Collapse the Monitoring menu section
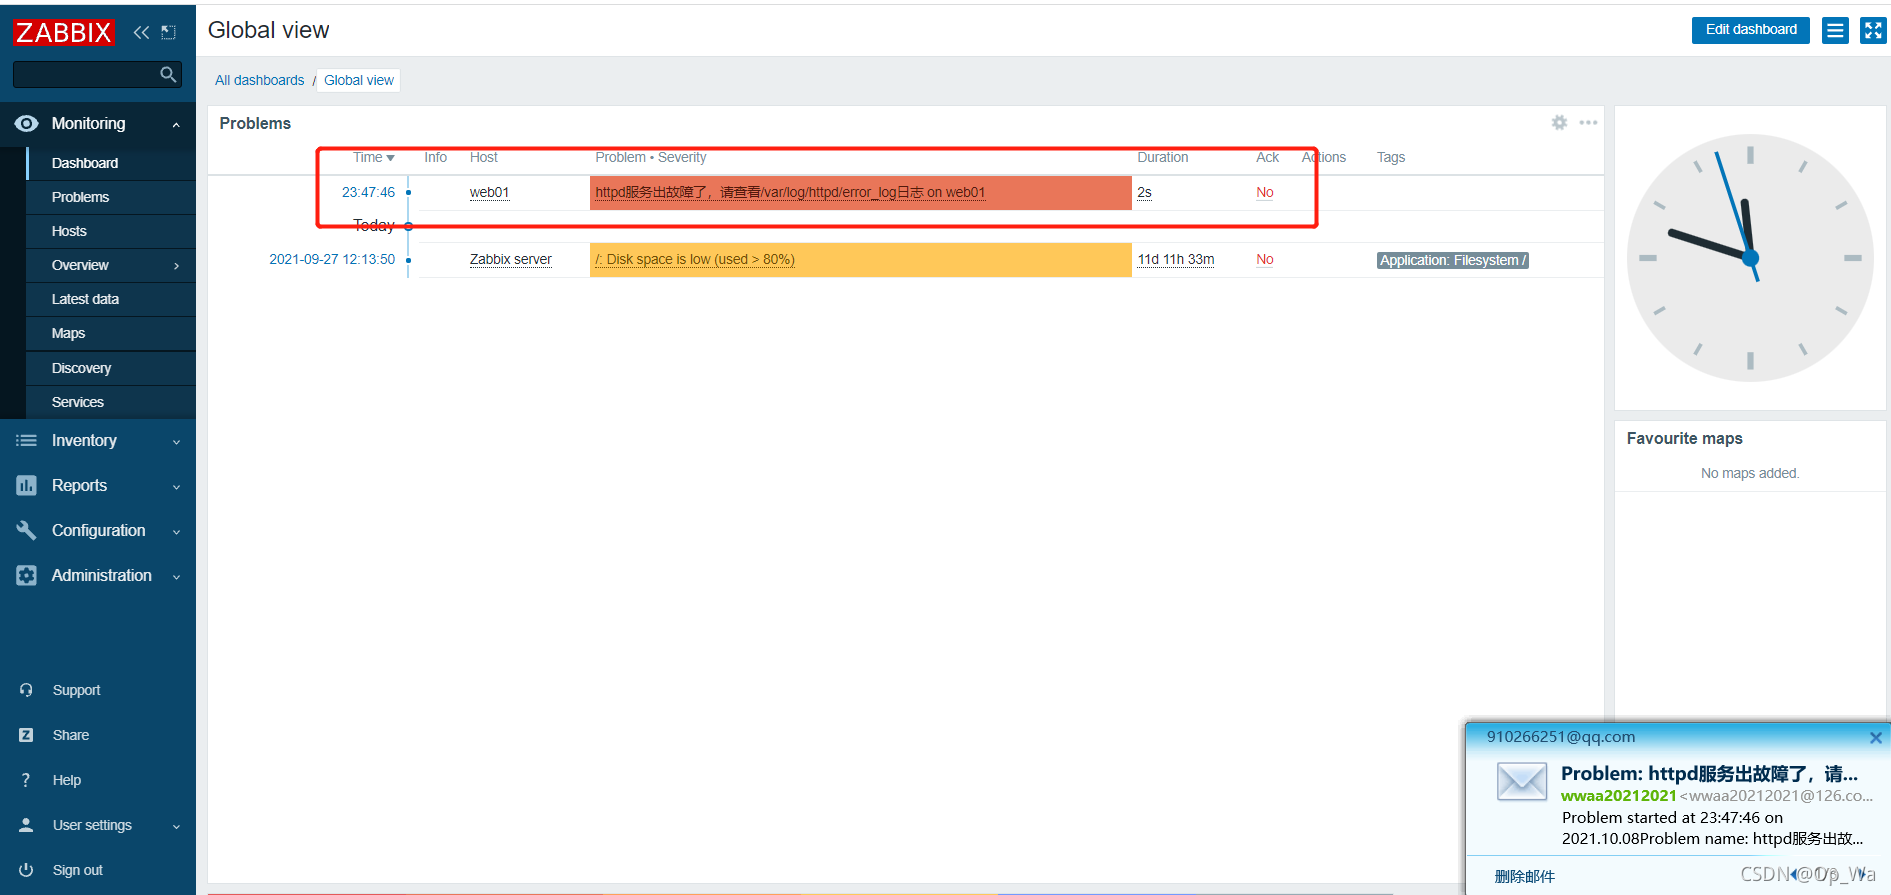The height and width of the screenshot is (895, 1891). click(176, 124)
